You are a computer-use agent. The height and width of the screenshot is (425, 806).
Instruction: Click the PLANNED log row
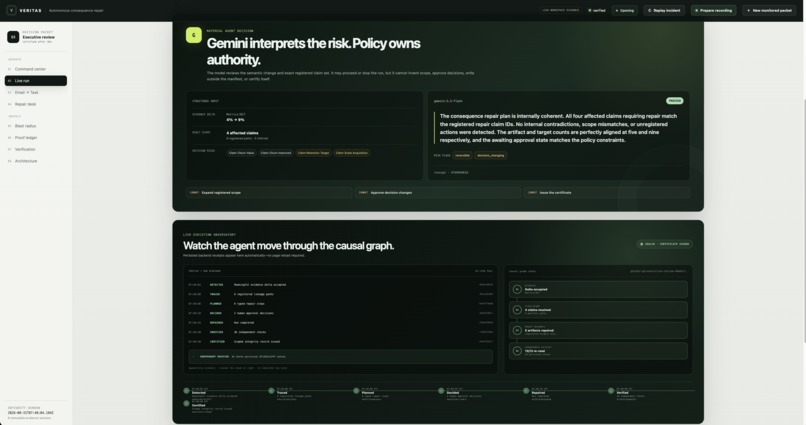point(340,304)
